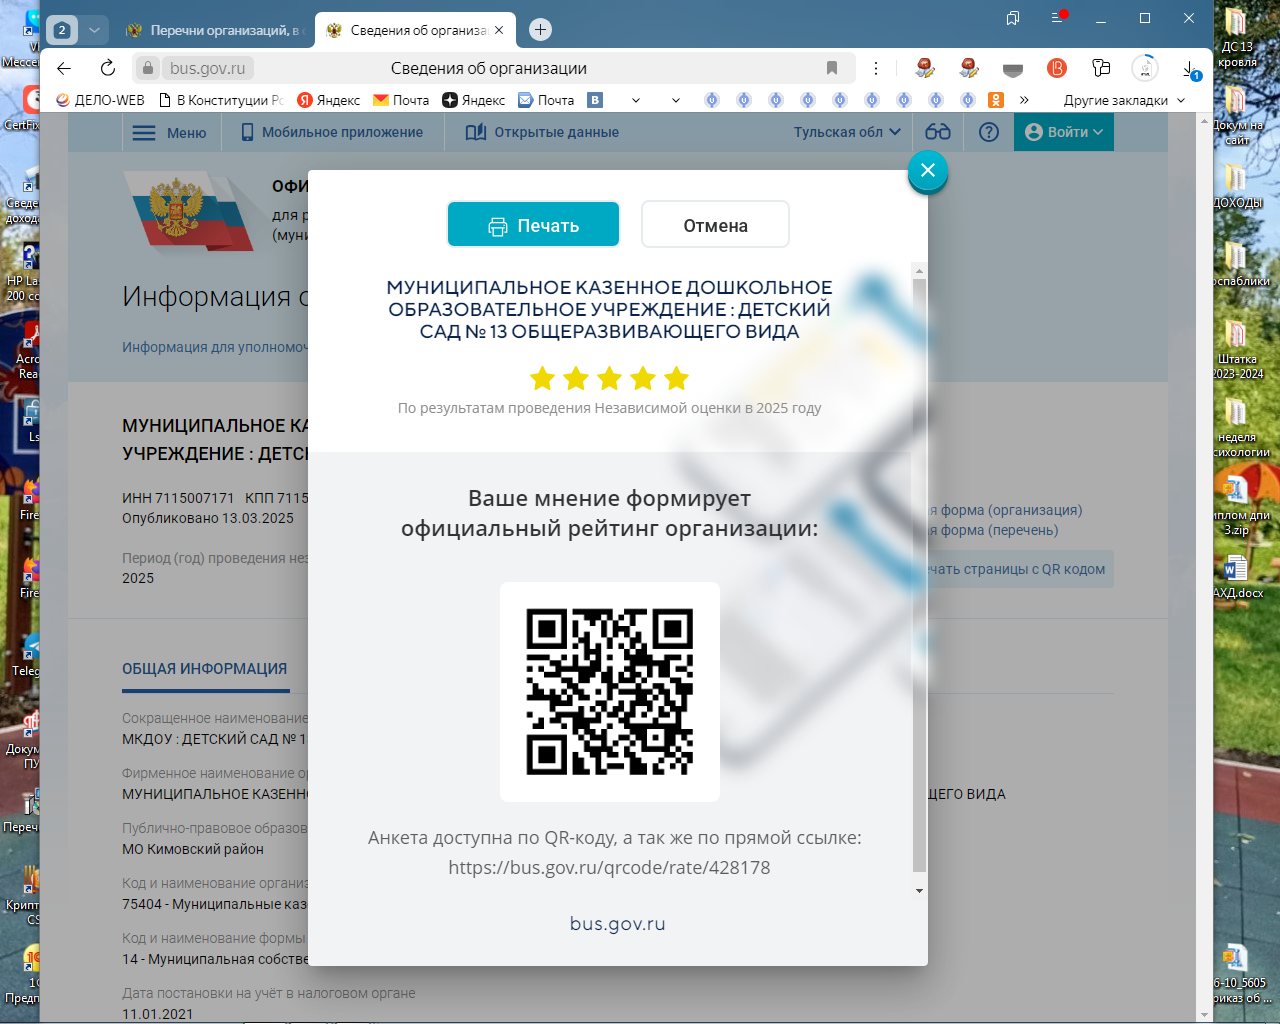
Task: Reload the bus.gov.ru page
Action: click(108, 68)
